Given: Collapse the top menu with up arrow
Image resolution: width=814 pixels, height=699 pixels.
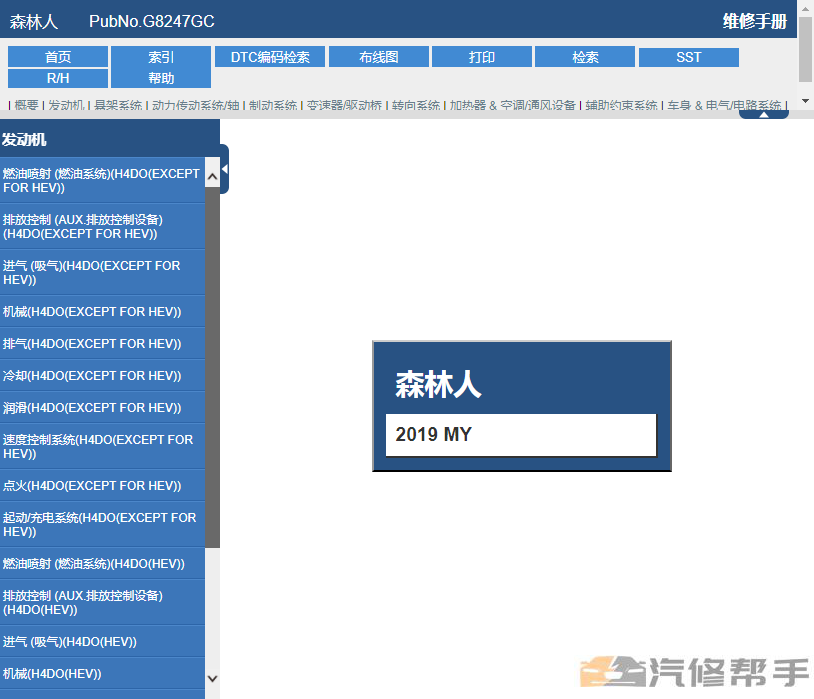Looking at the screenshot, I should click(764, 114).
